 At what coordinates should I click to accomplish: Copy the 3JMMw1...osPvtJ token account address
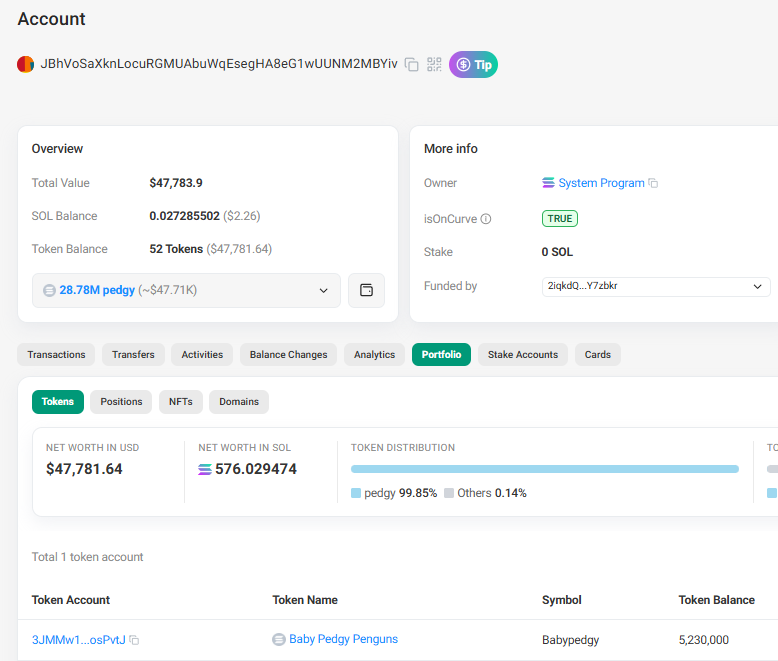click(x=134, y=640)
